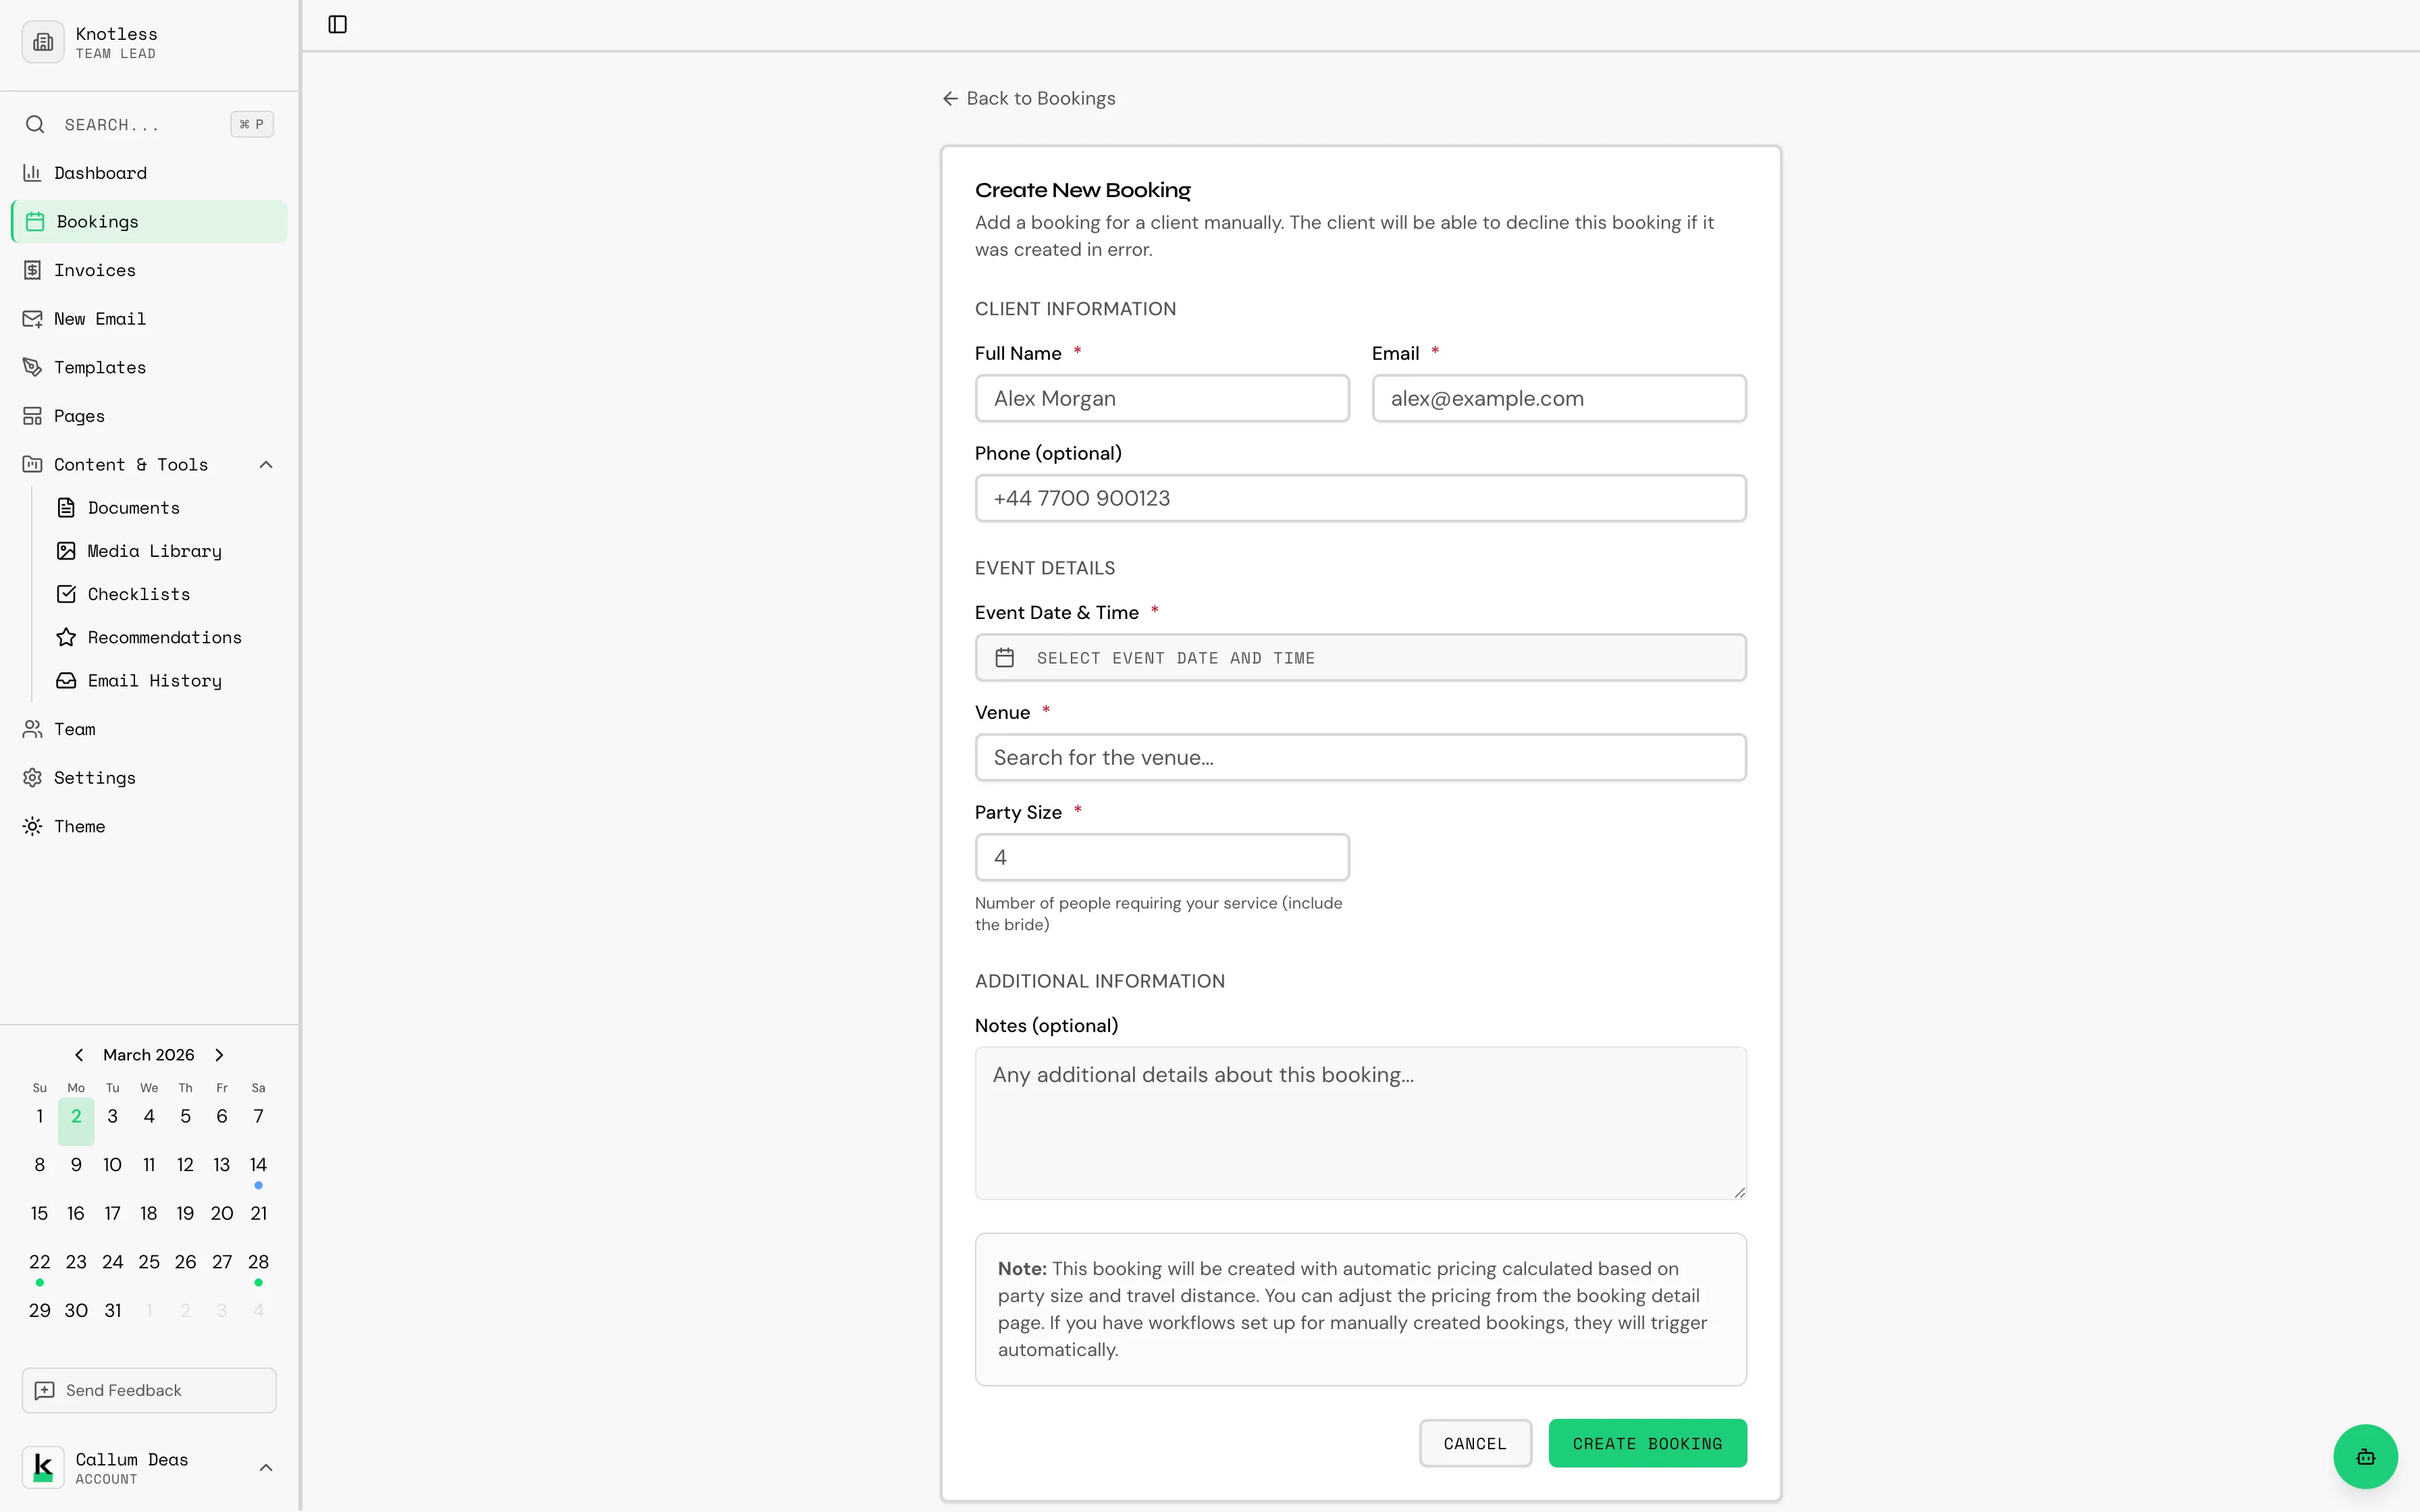Switch to the Bookings section
Screen dimensions: 2420x1512
tap(98, 220)
